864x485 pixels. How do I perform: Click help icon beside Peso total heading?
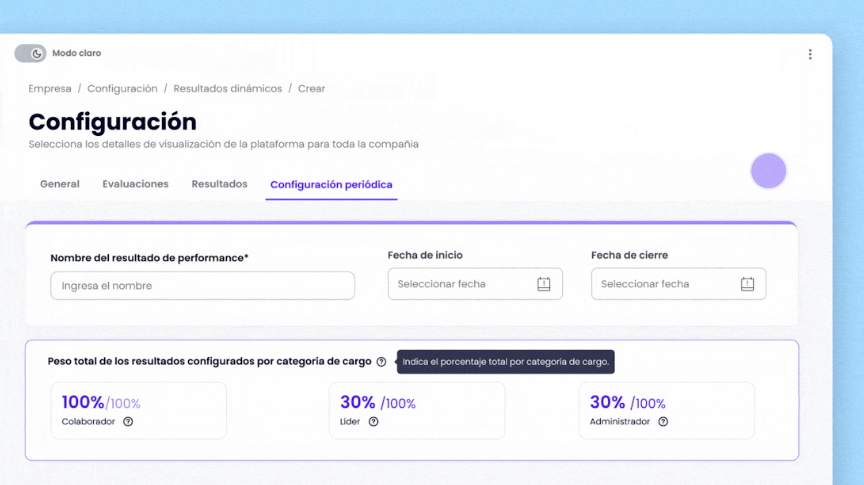[381, 362]
